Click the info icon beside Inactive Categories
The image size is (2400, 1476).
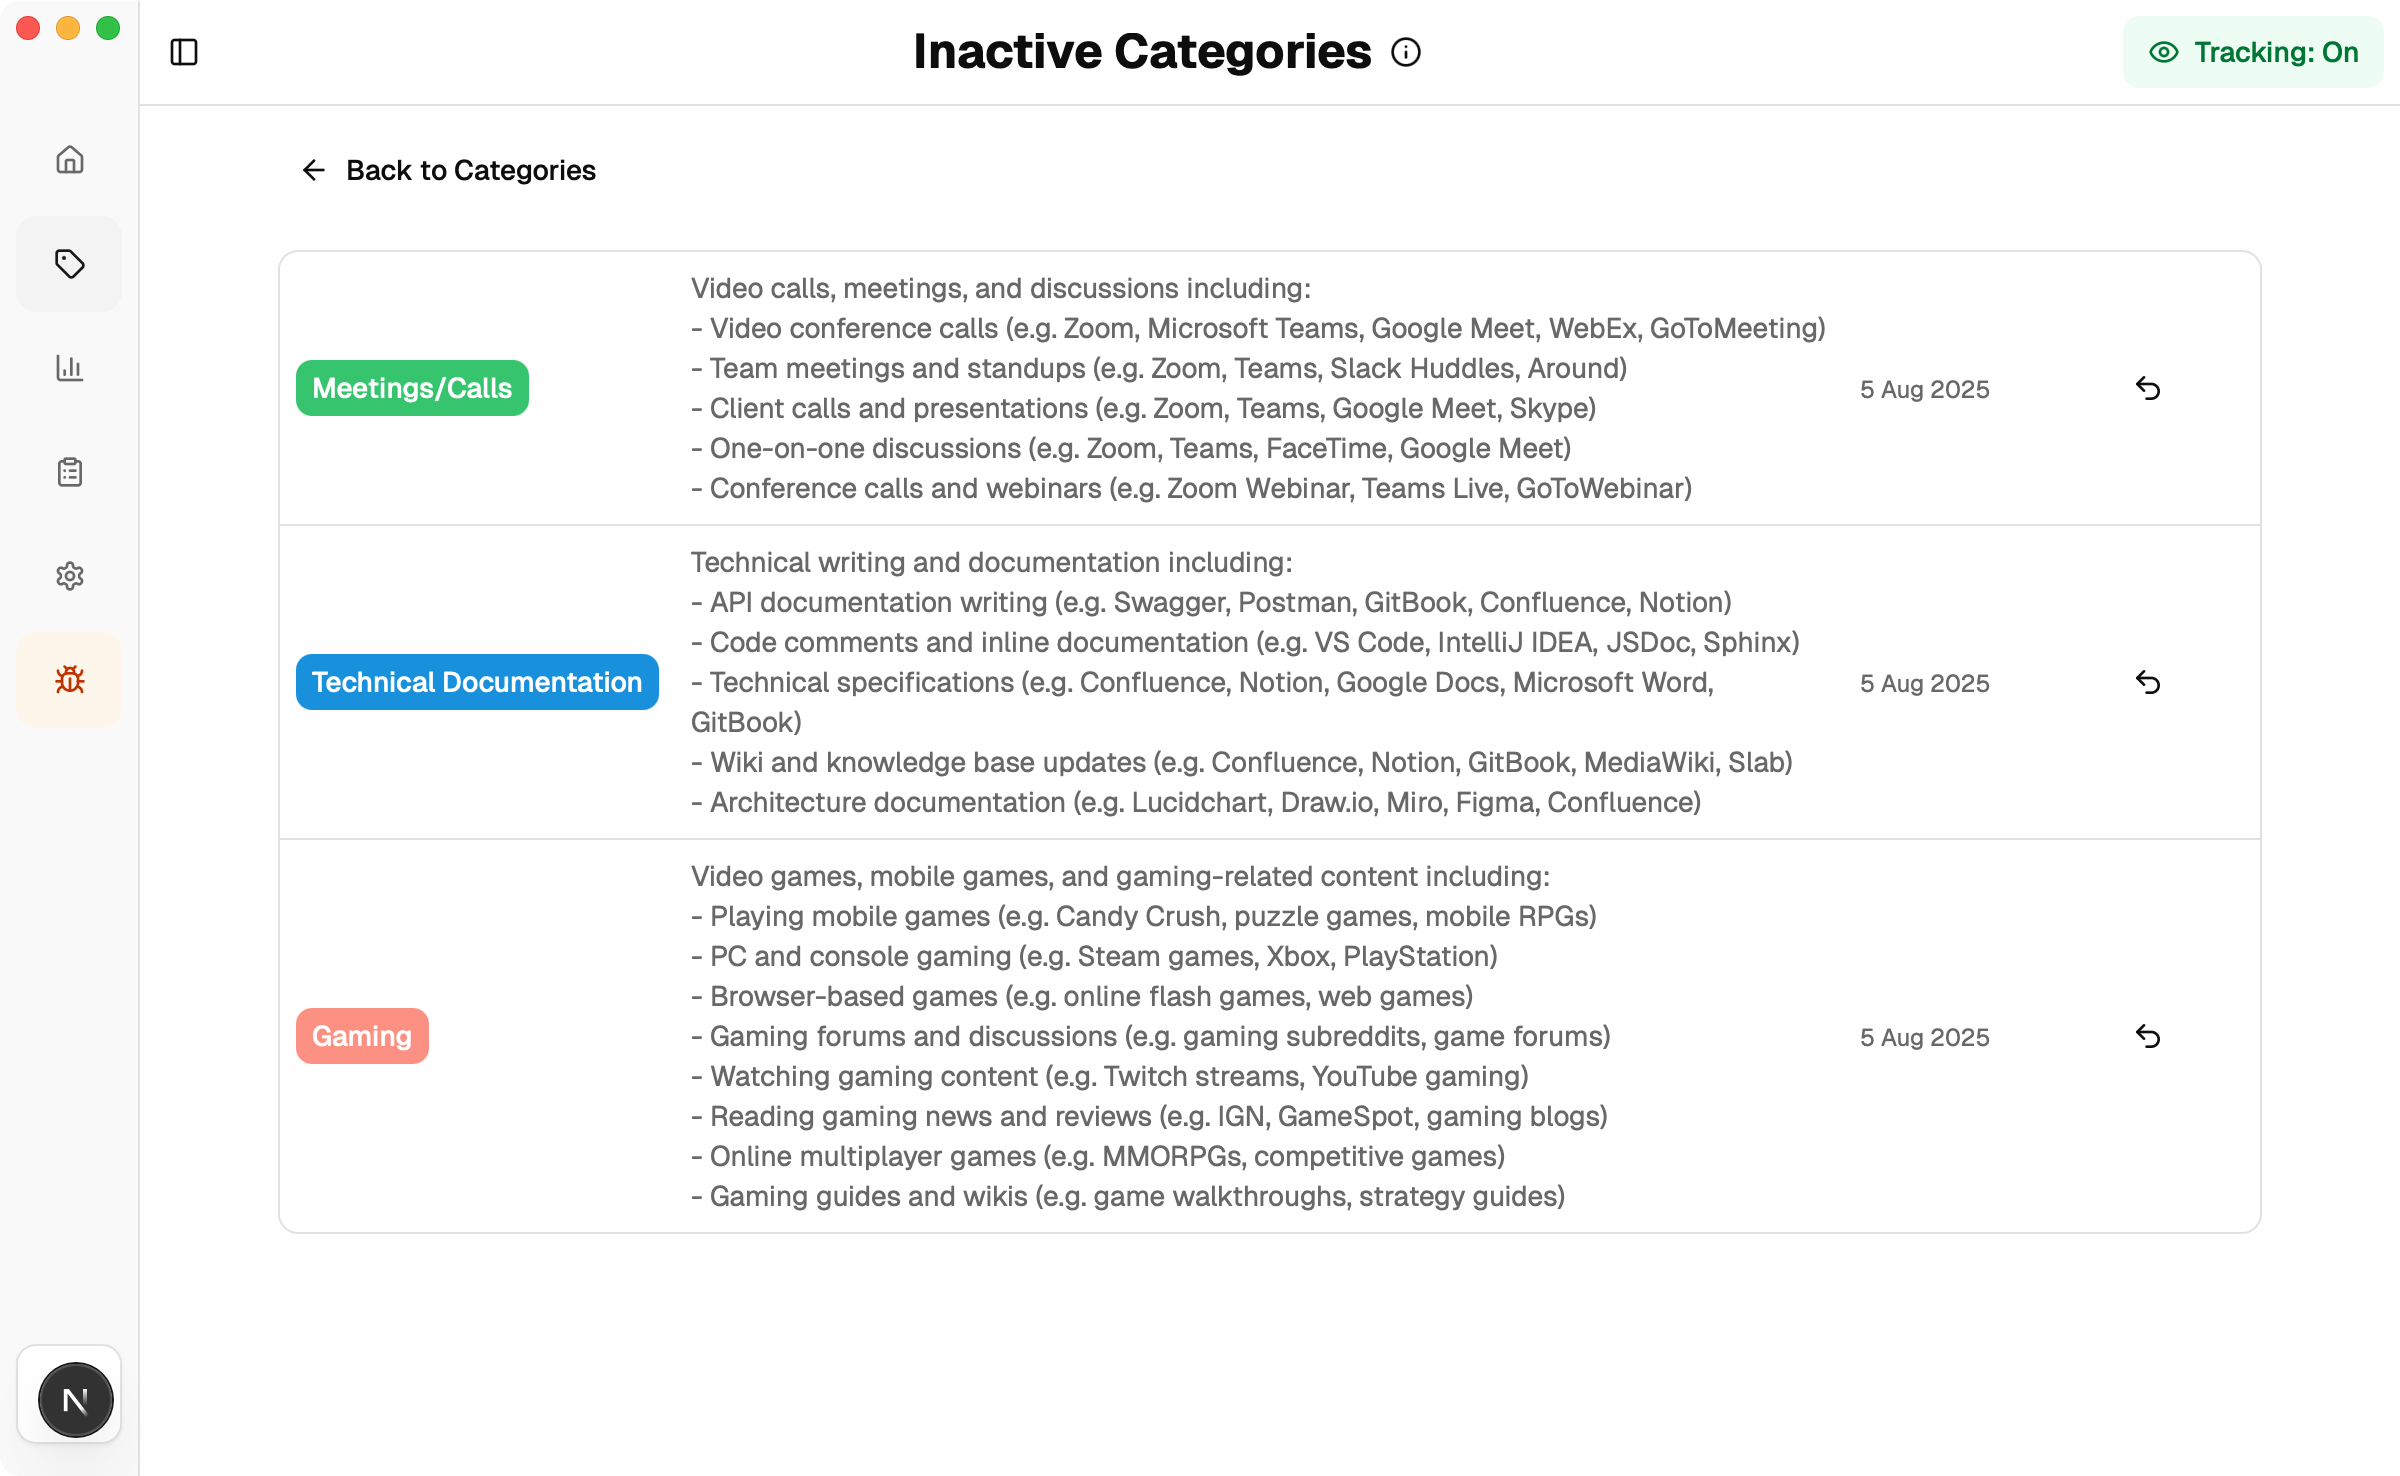1406,52
